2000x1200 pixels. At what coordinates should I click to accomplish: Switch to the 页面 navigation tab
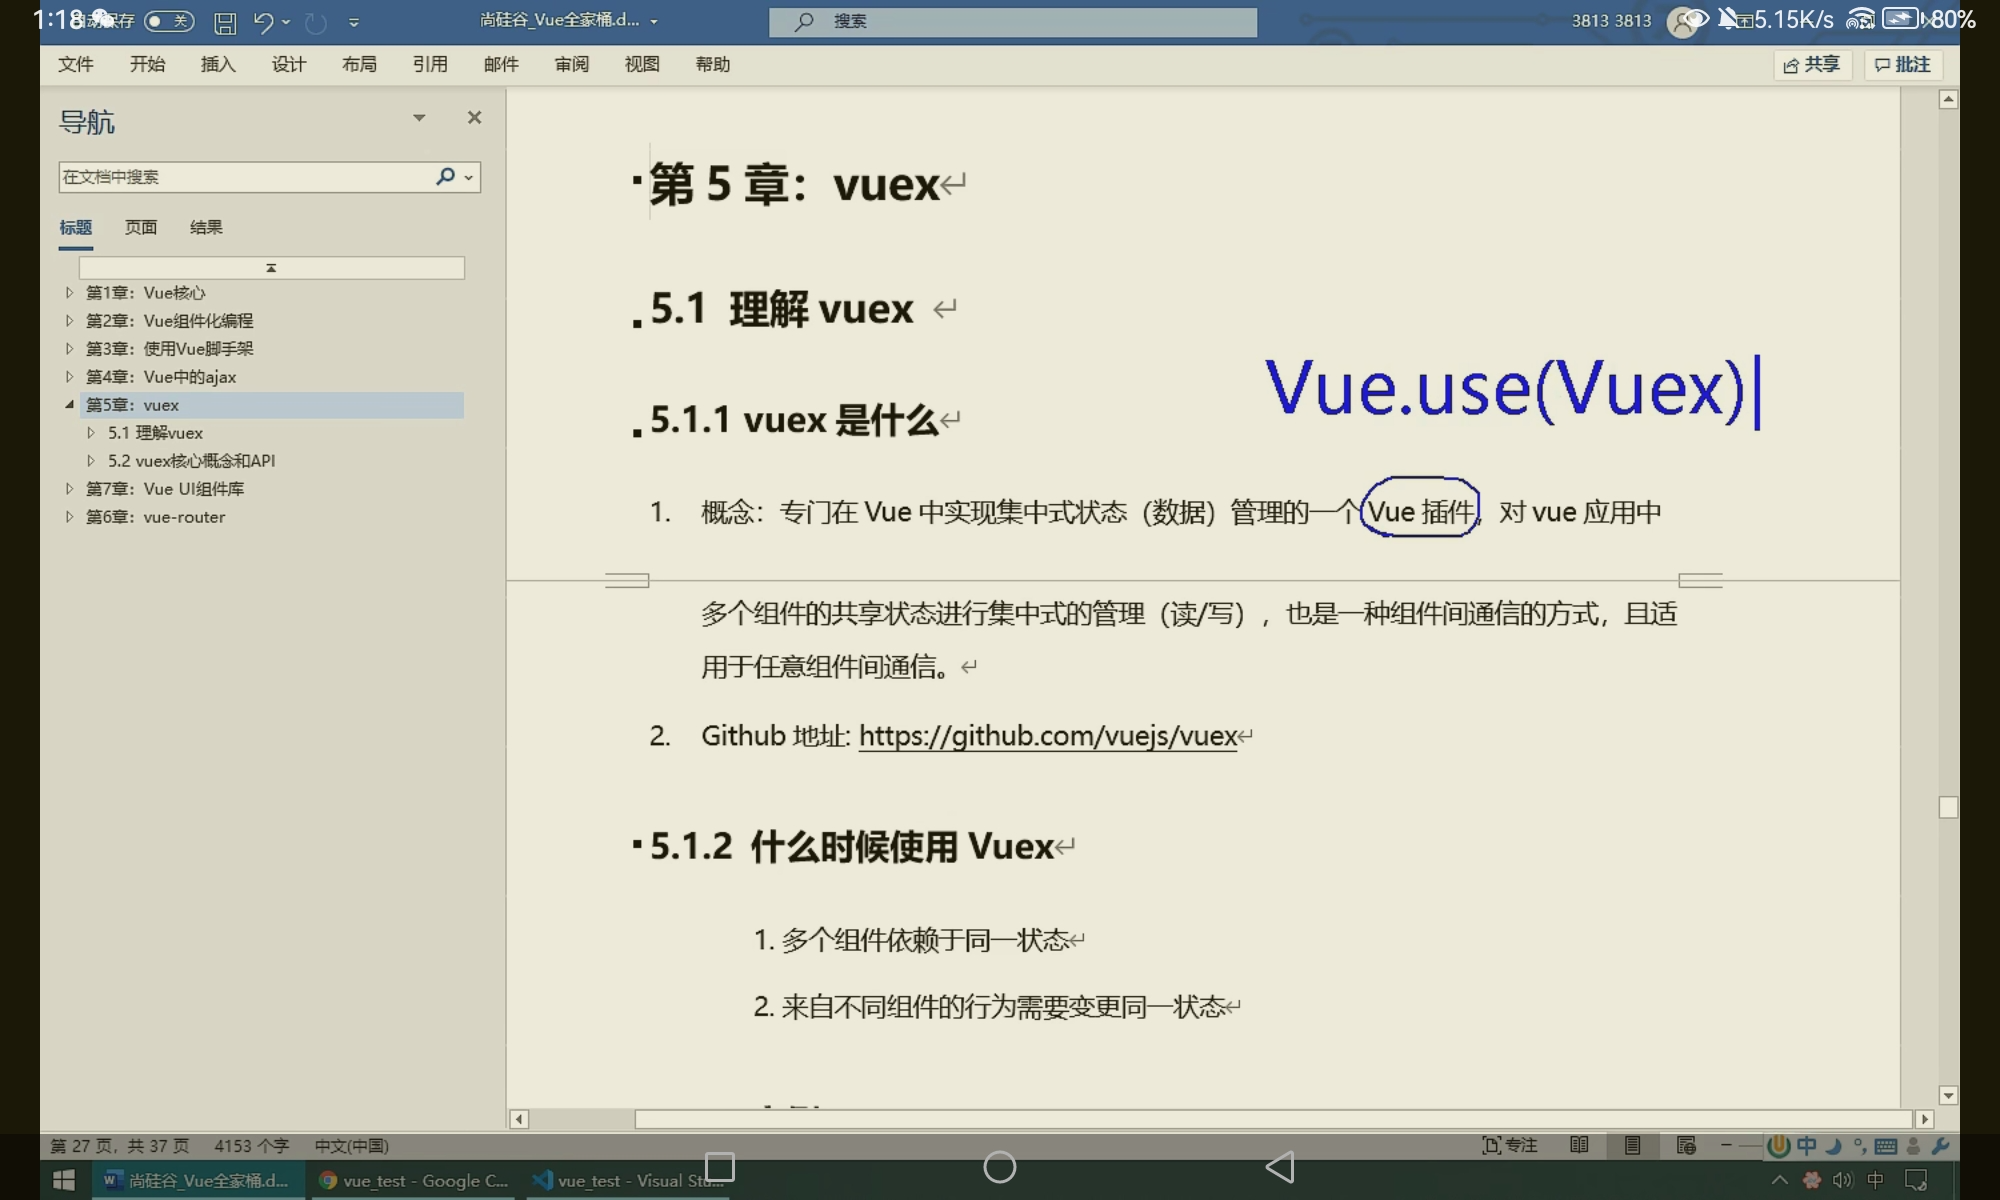coord(141,228)
